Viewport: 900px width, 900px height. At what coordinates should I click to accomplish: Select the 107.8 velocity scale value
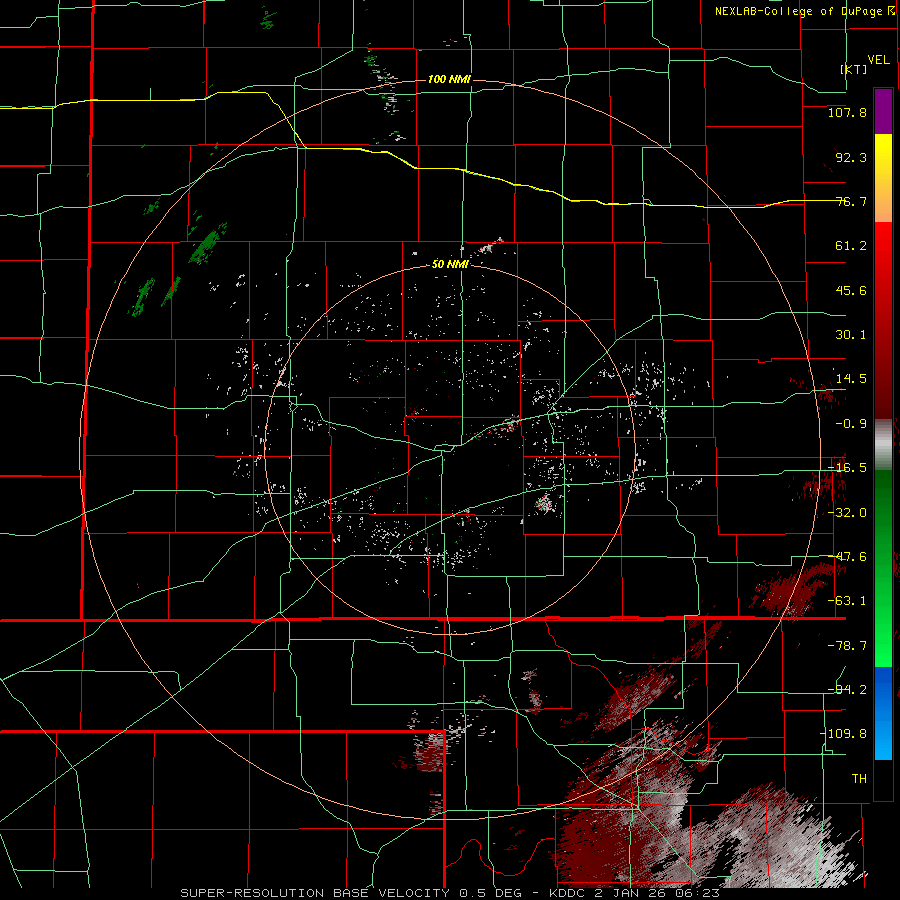click(x=847, y=112)
